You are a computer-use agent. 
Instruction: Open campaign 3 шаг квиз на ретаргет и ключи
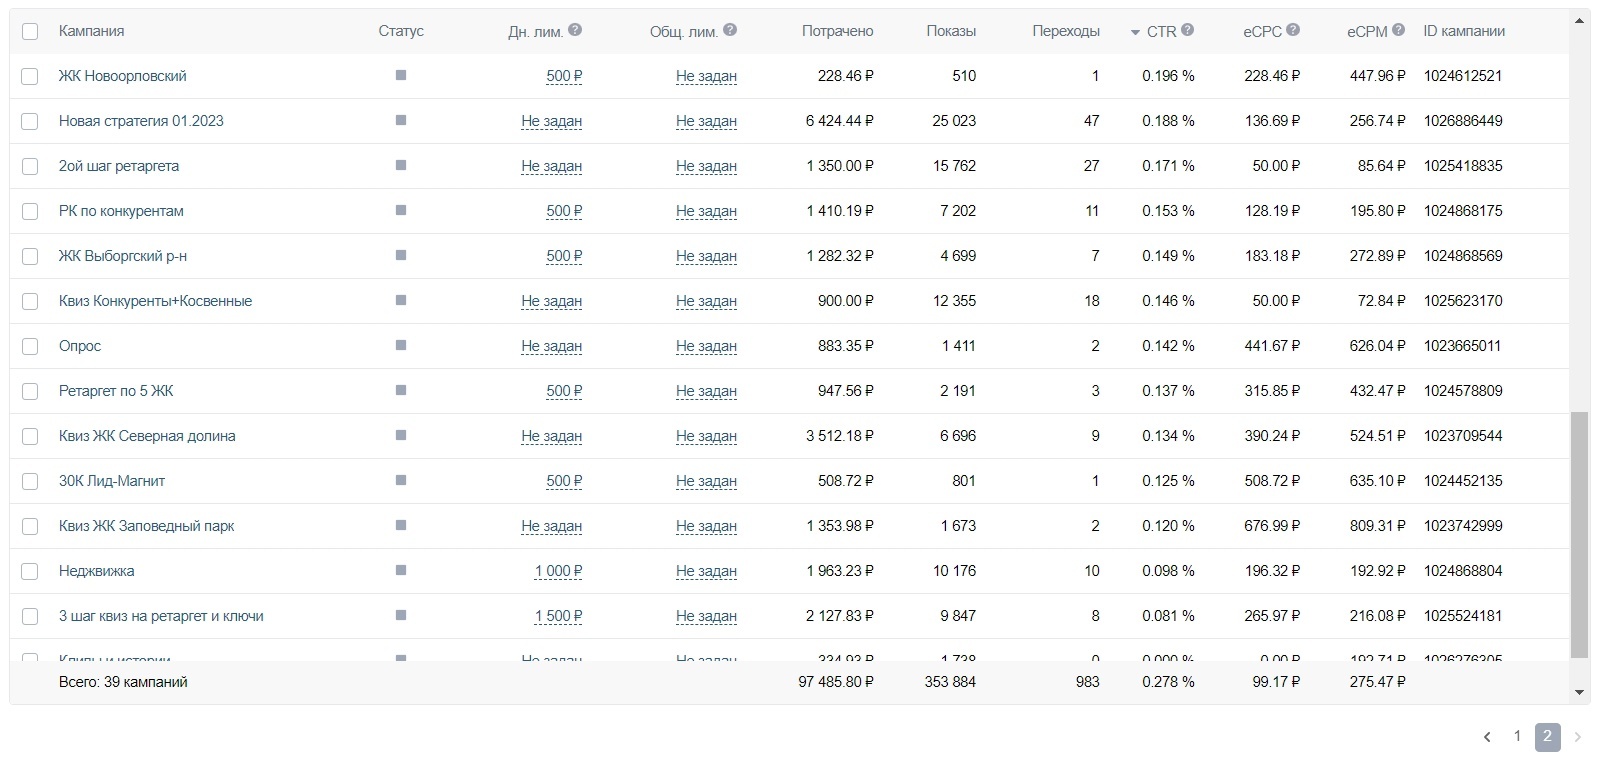161,616
